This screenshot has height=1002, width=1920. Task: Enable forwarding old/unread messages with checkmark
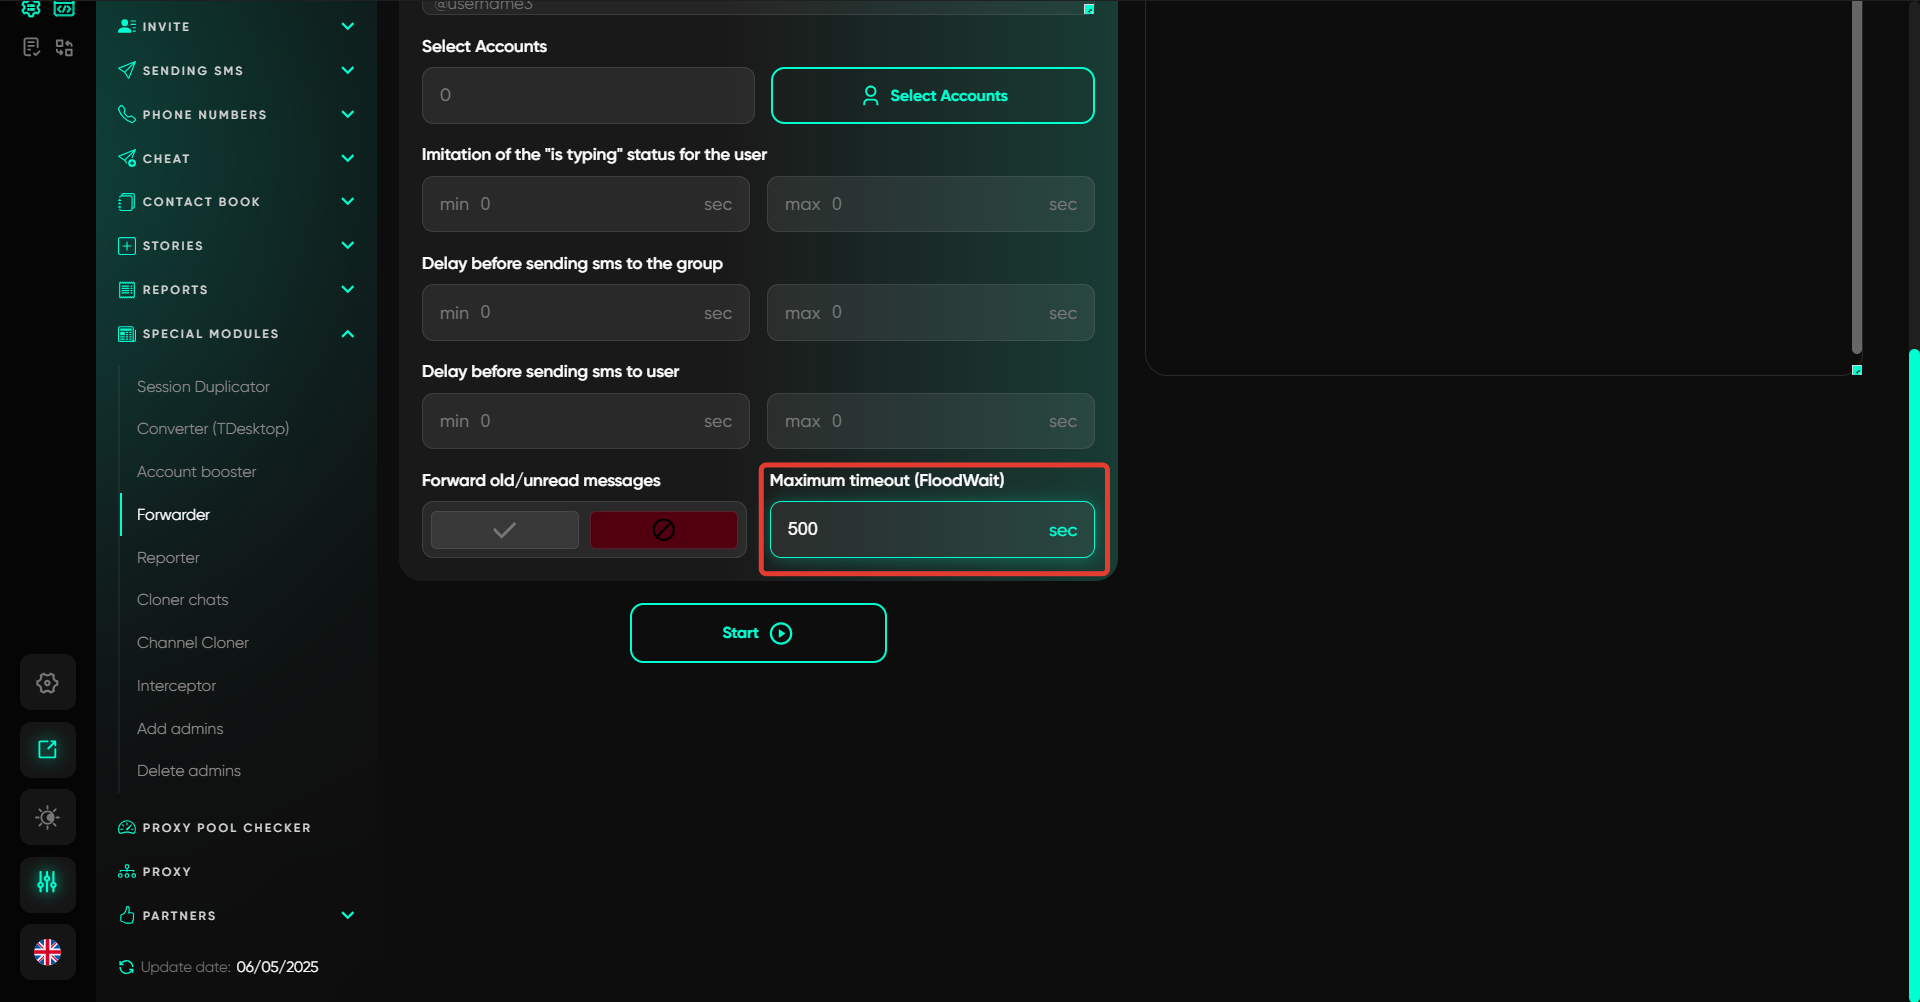click(504, 530)
